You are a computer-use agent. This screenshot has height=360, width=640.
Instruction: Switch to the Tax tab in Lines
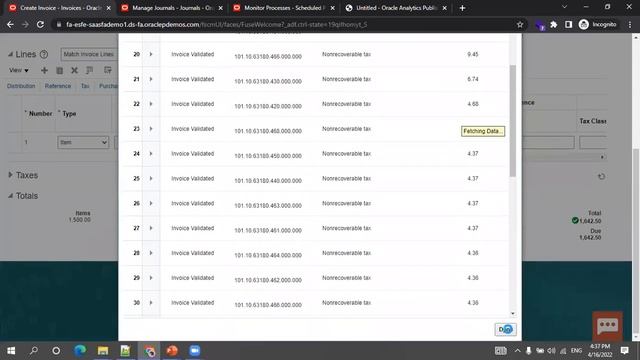click(x=85, y=86)
